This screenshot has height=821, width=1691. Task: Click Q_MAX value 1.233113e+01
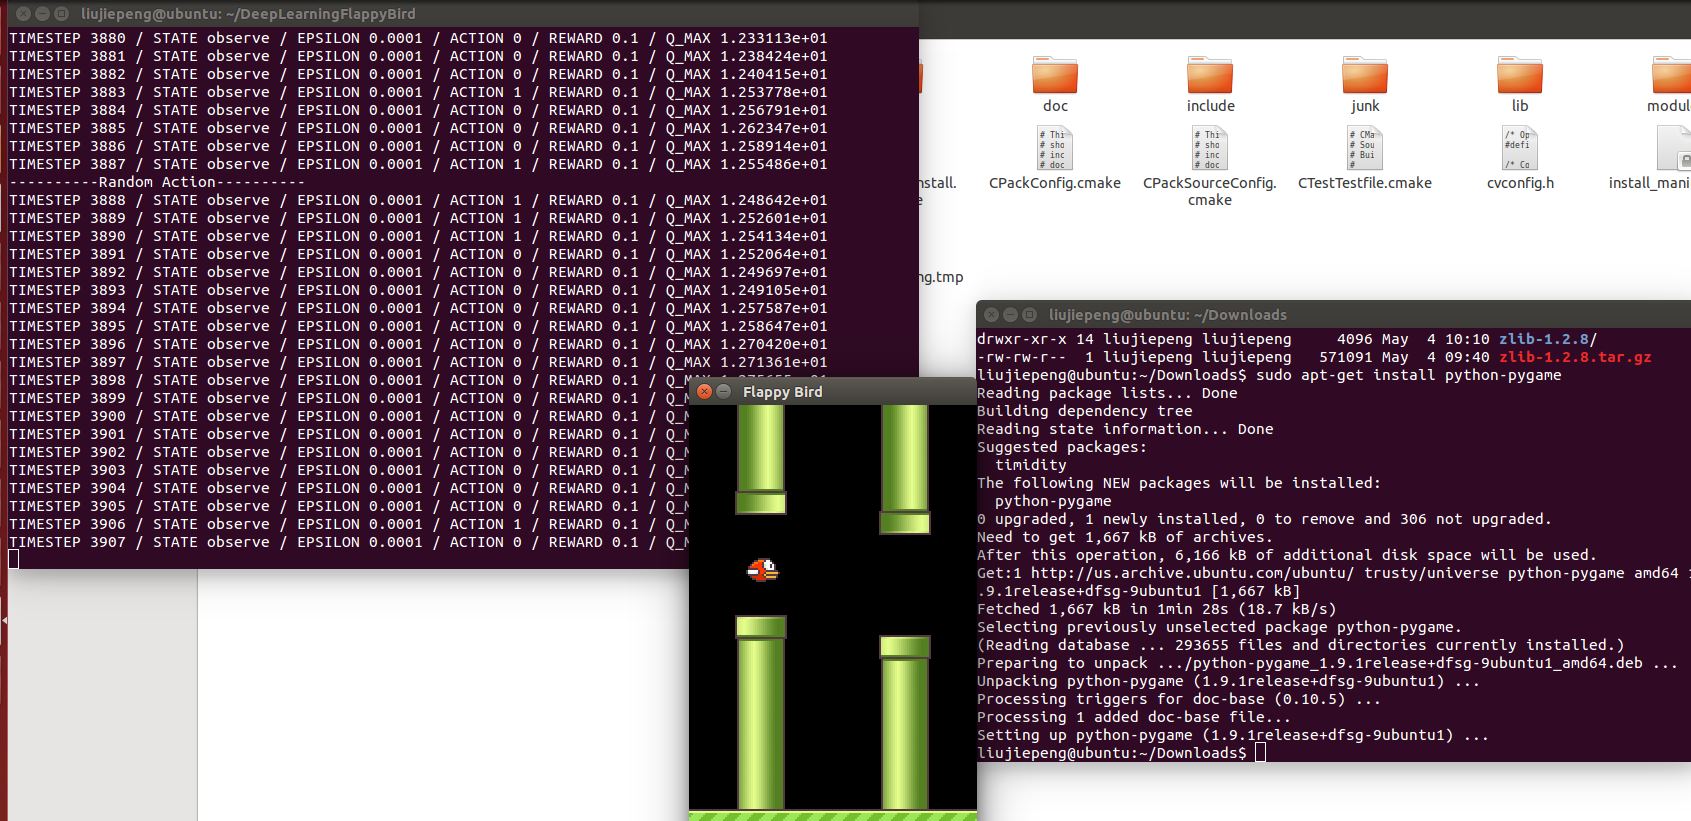774,38
